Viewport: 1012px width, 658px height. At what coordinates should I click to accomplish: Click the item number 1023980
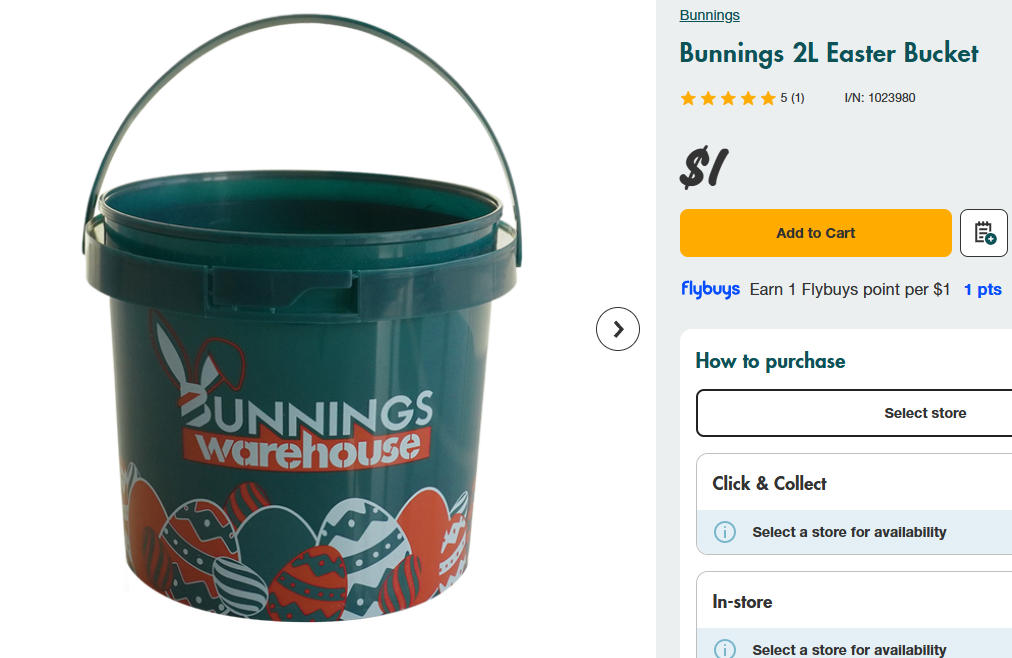coord(879,98)
